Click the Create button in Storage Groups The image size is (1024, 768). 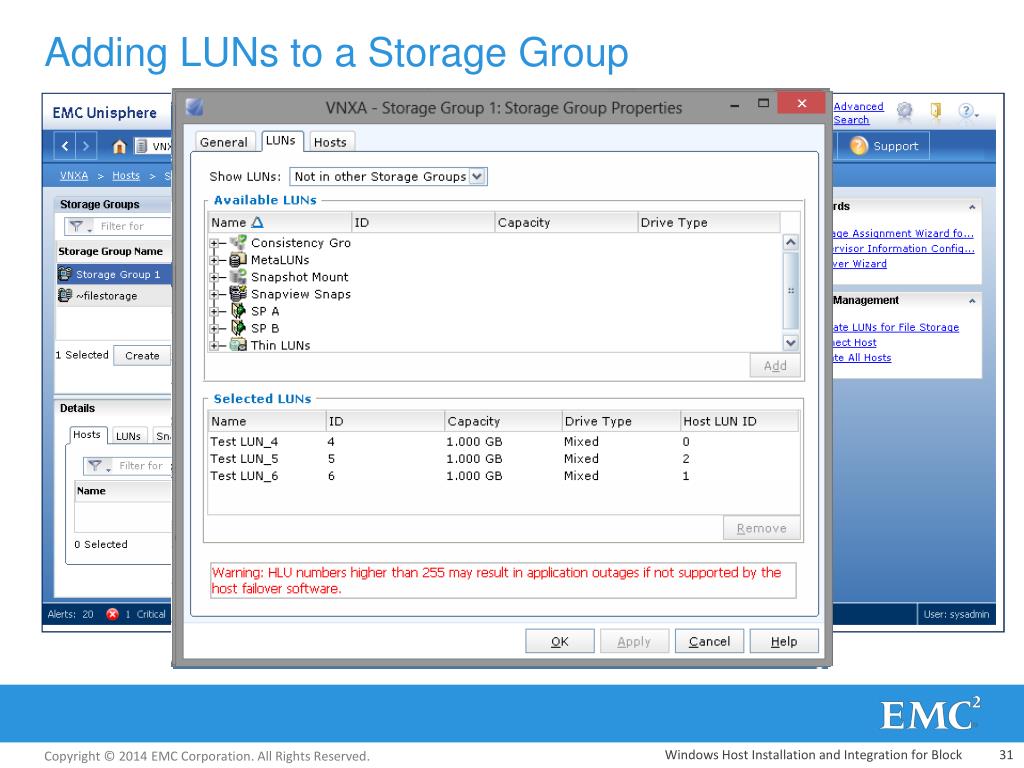tap(142, 355)
